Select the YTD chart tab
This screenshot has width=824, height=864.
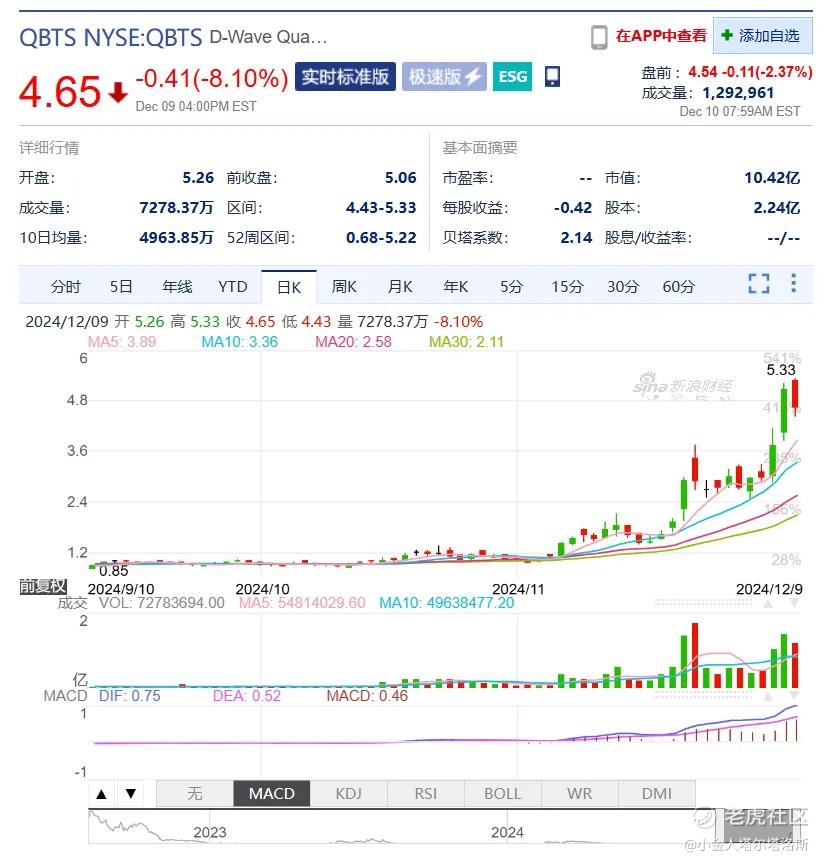[x=233, y=287]
